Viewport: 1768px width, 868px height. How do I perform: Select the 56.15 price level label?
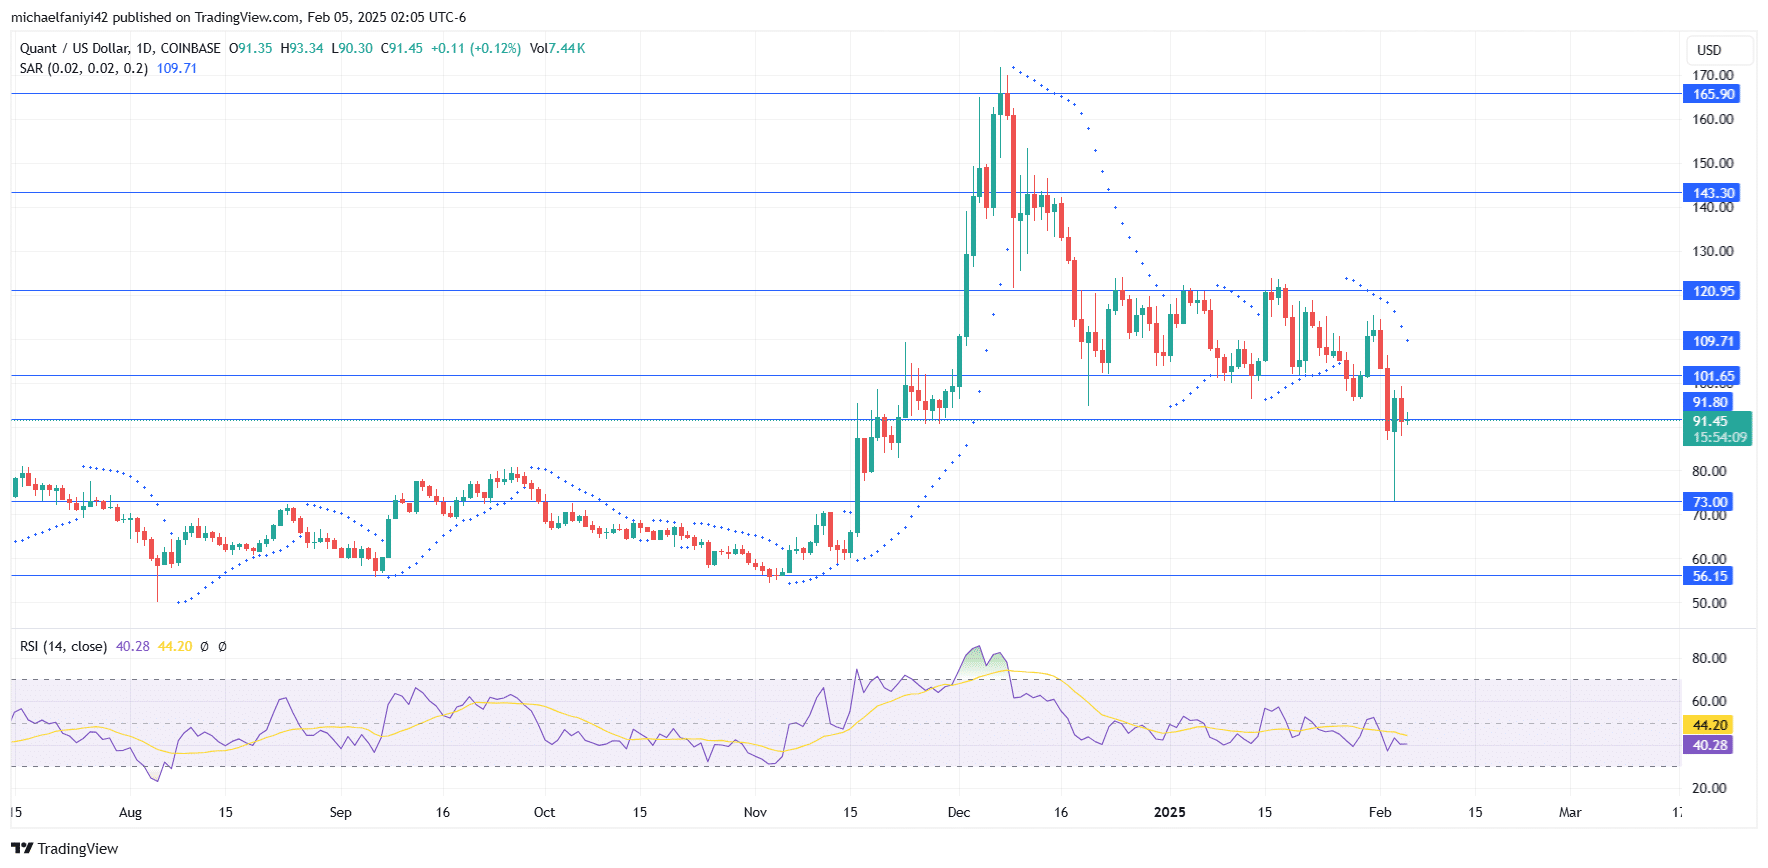point(1710,576)
